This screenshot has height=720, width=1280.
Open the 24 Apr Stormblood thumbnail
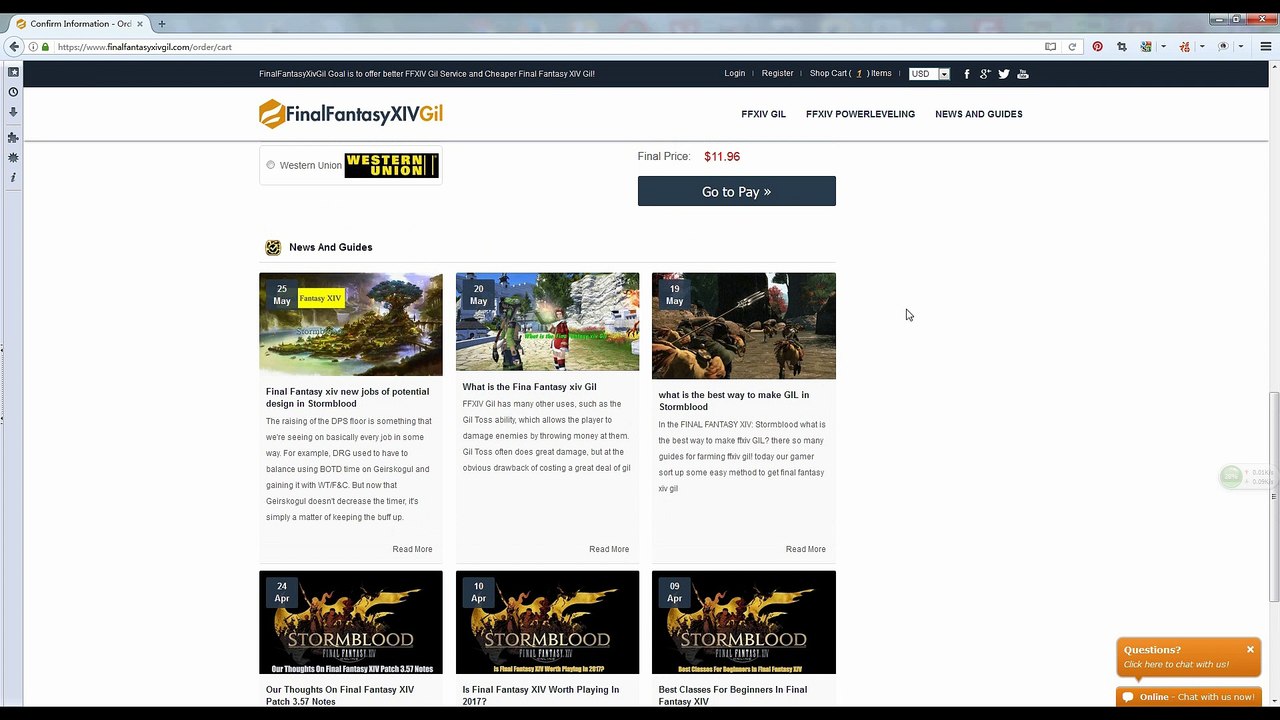[351, 622]
